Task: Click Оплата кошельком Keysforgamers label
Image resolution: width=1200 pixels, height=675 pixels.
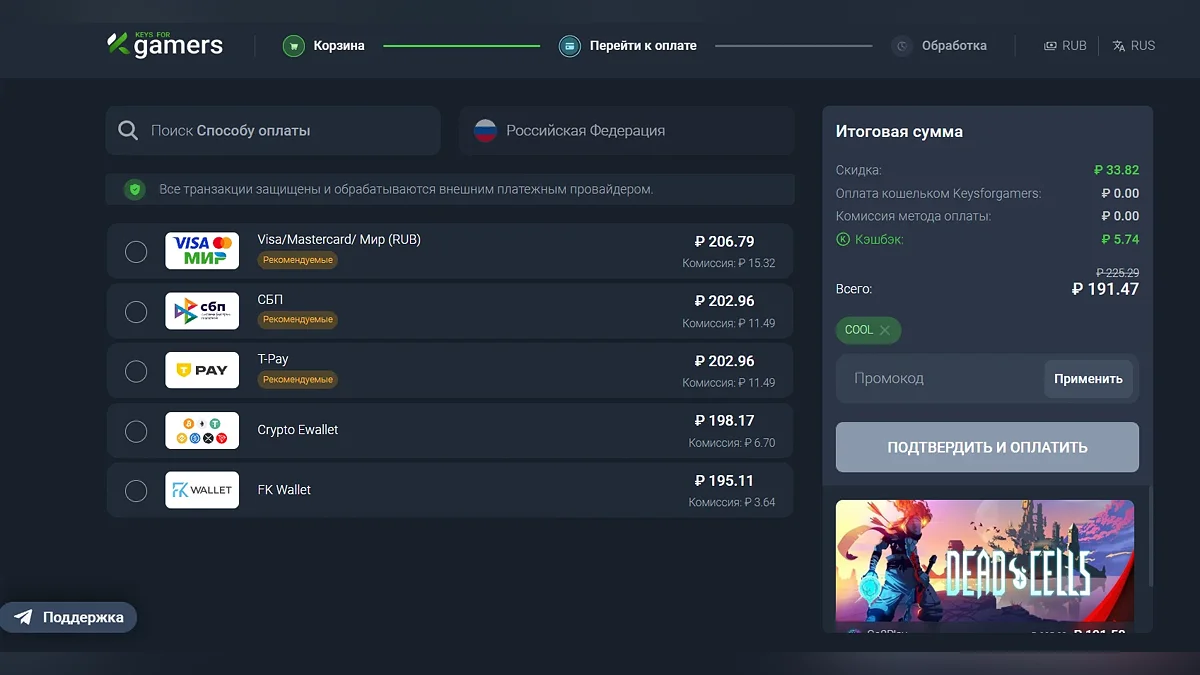Action: 938,194
